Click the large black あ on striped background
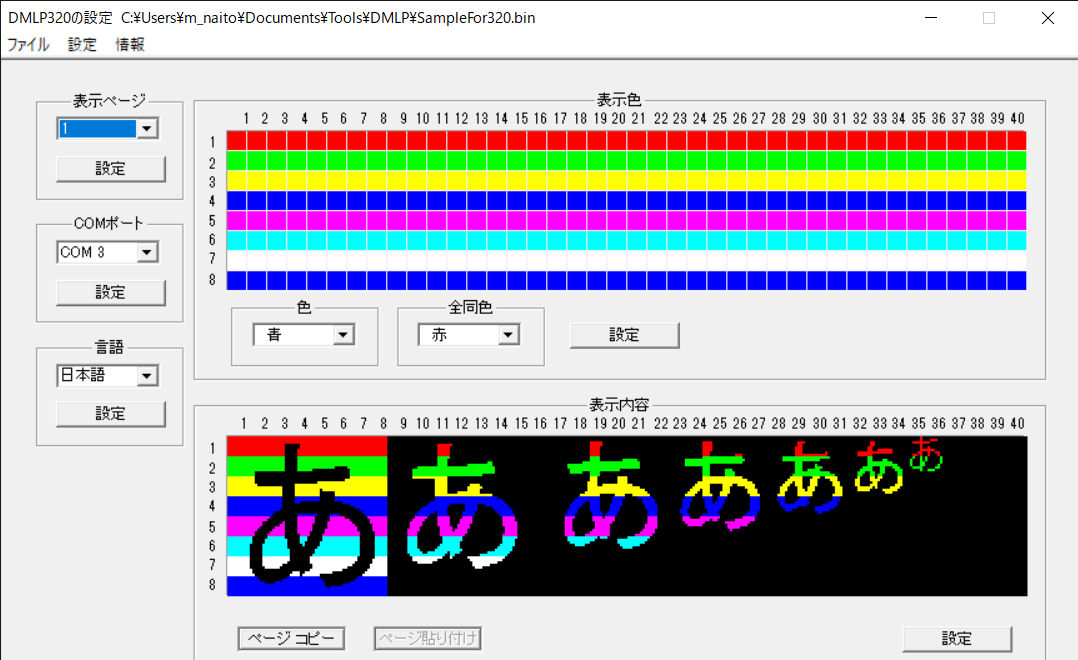This screenshot has width=1078, height=660. [311, 516]
